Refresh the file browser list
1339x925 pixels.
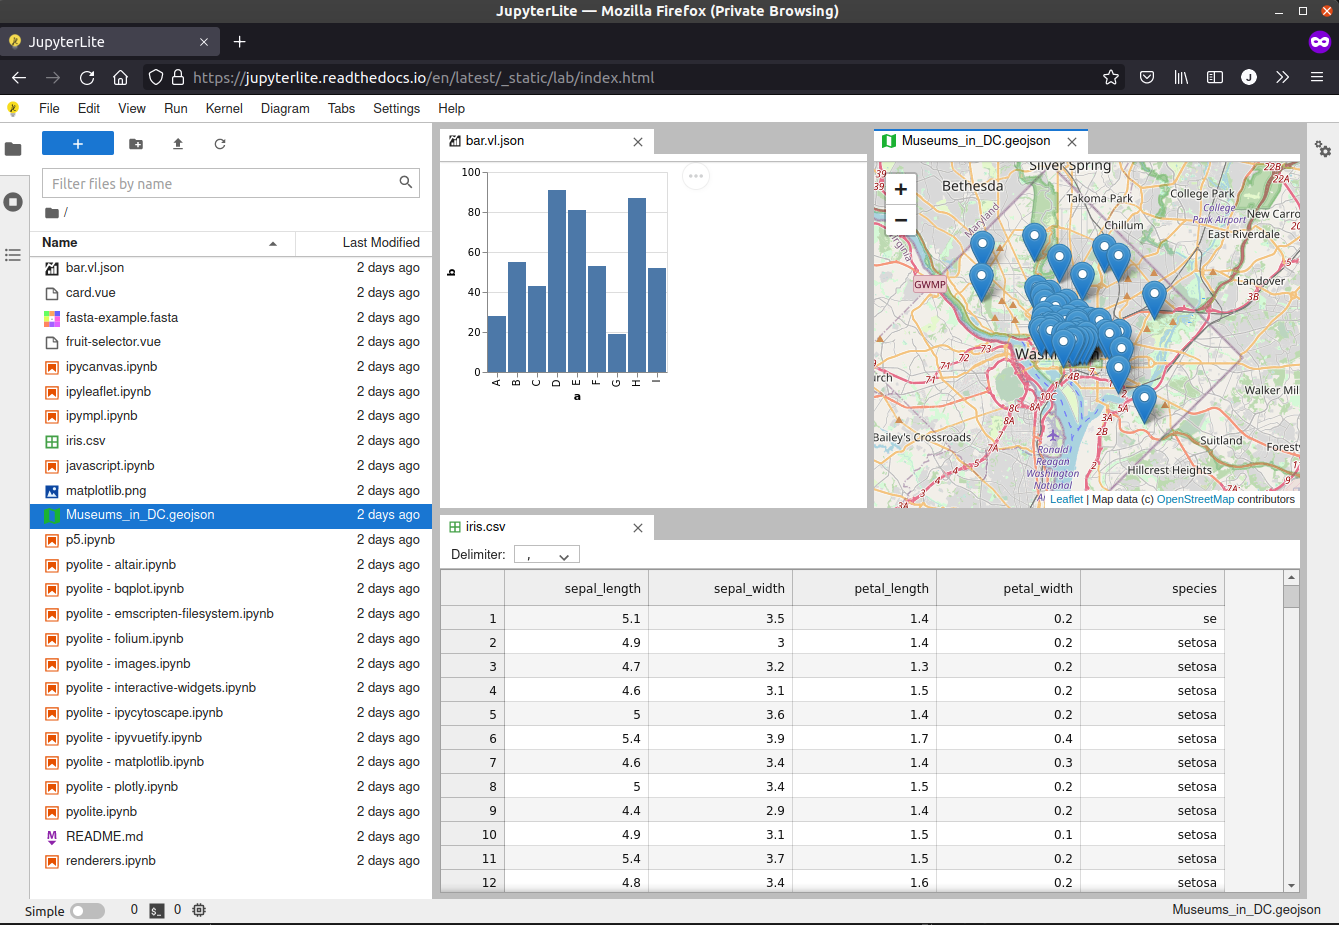coord(220,144)
